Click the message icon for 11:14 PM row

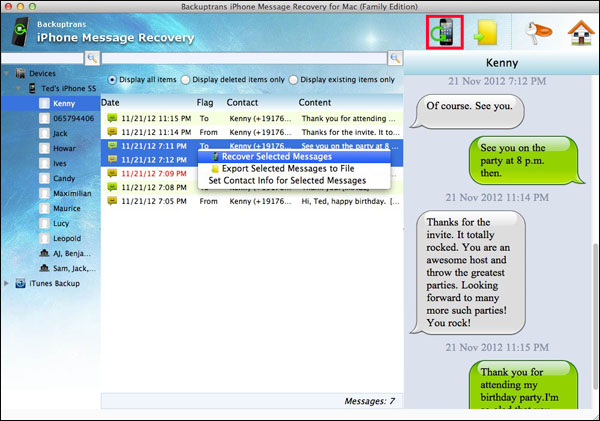tap(112, 132)
